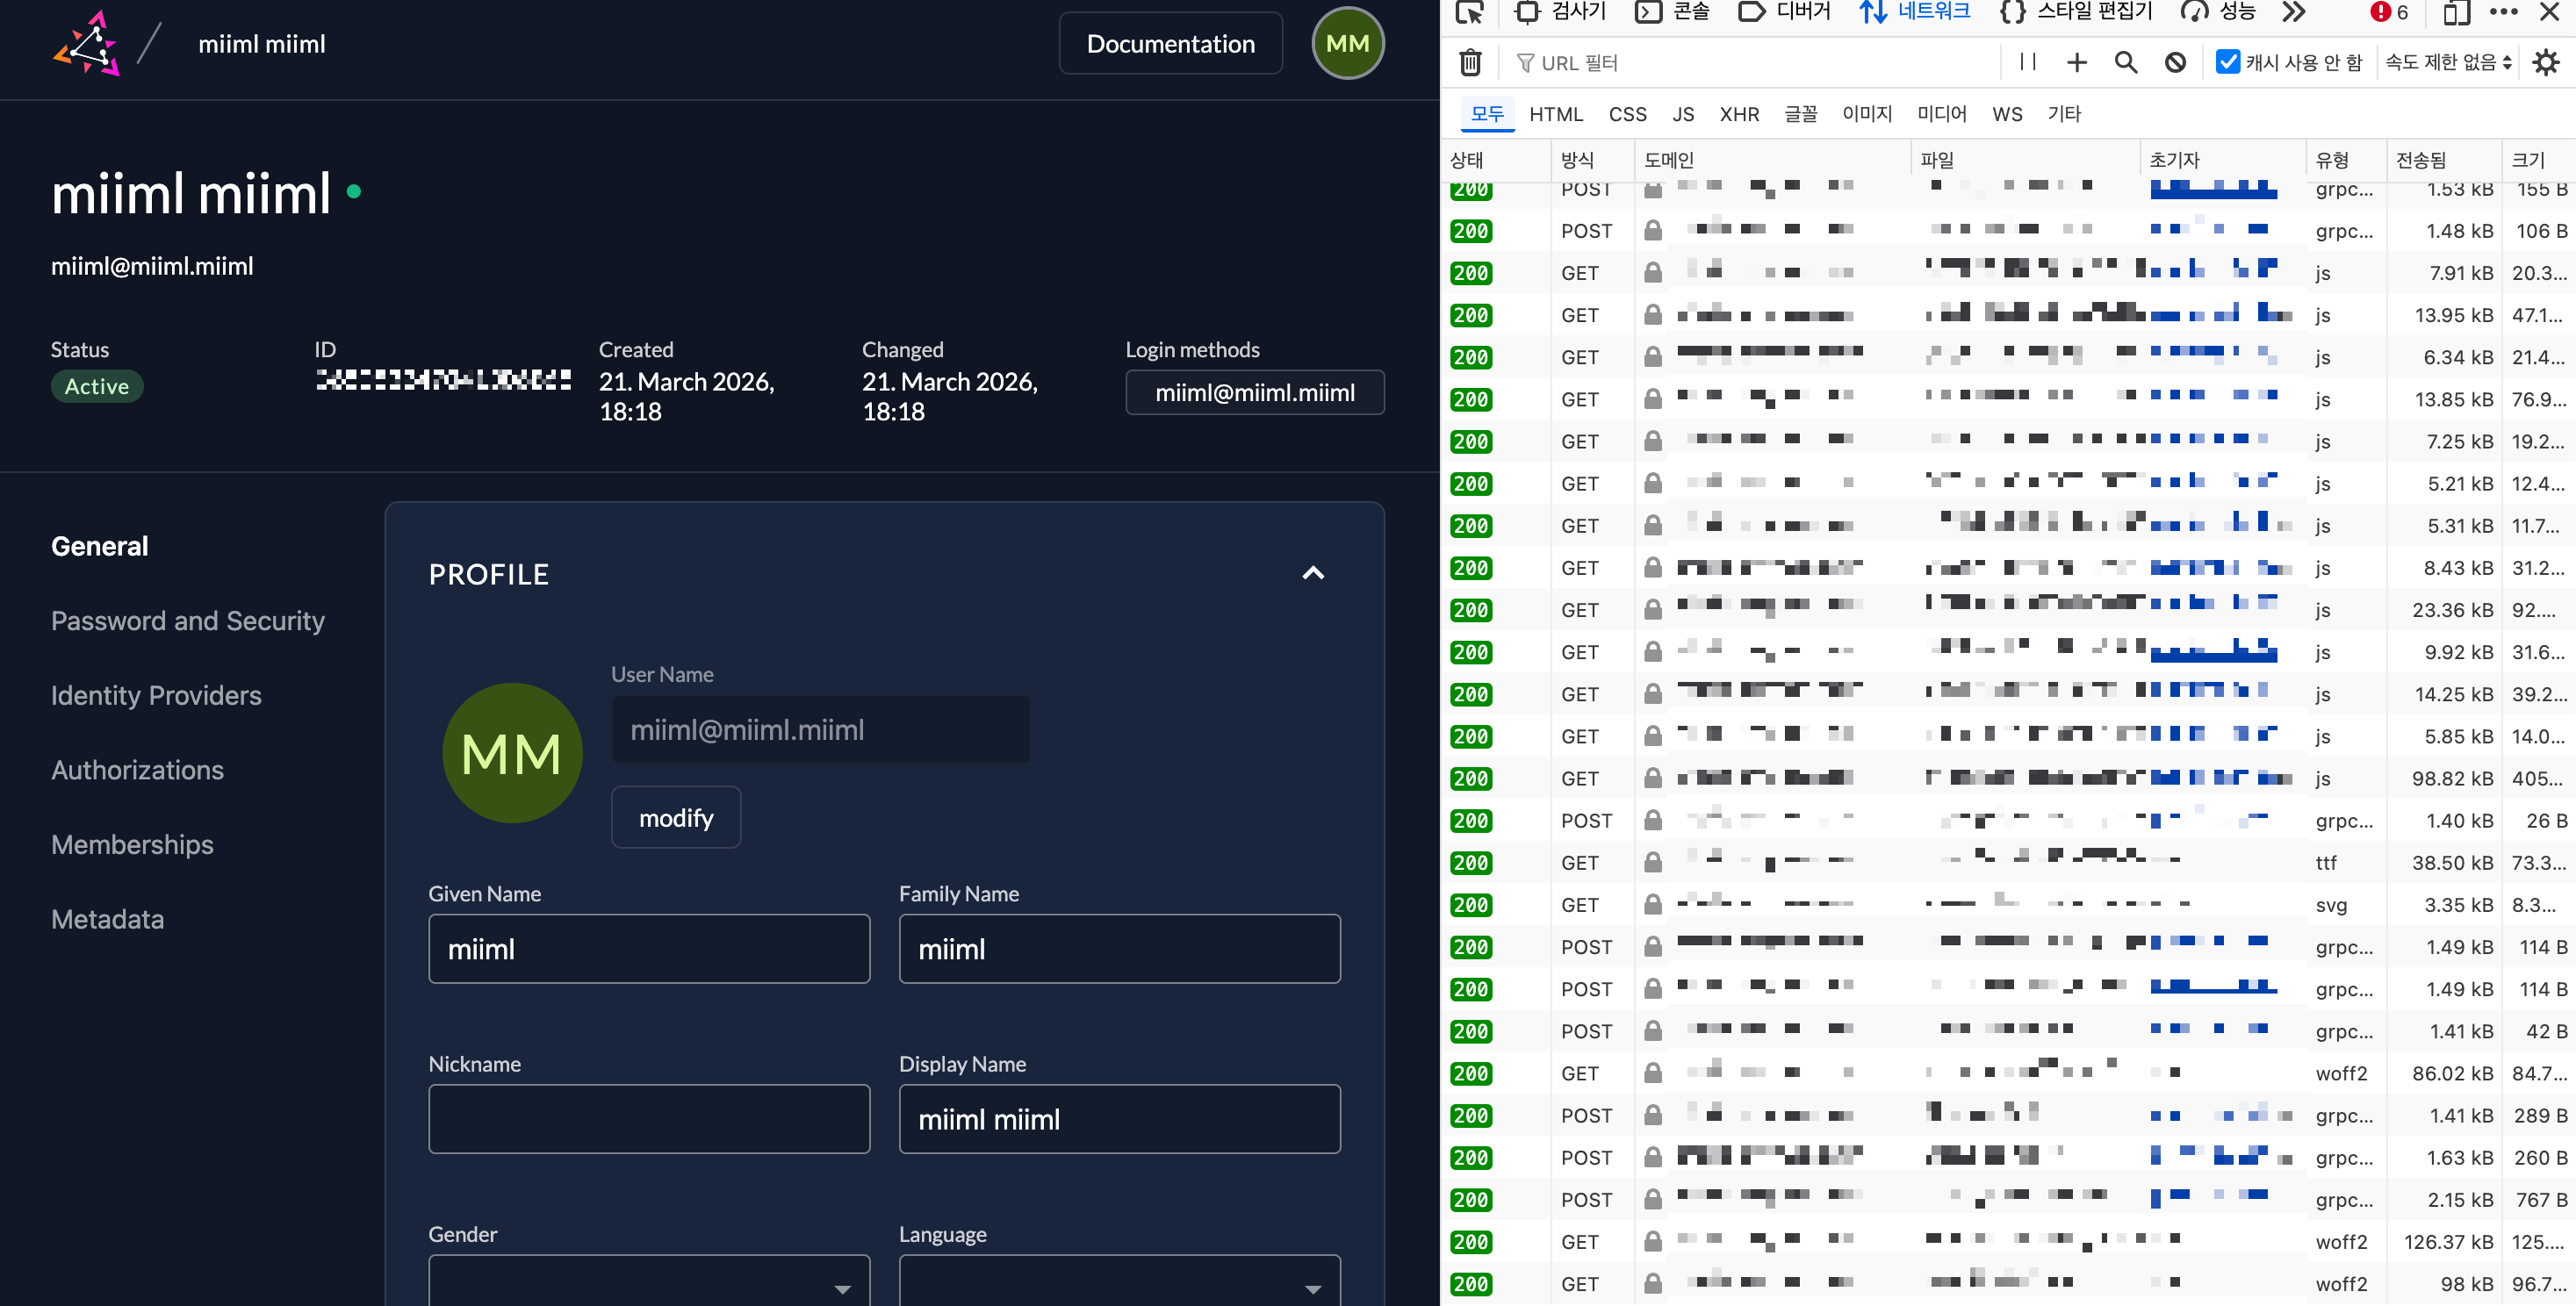Select the woff2 request row 126.37 kB
The image size is (2576, 1306).
point(2008,1241)
